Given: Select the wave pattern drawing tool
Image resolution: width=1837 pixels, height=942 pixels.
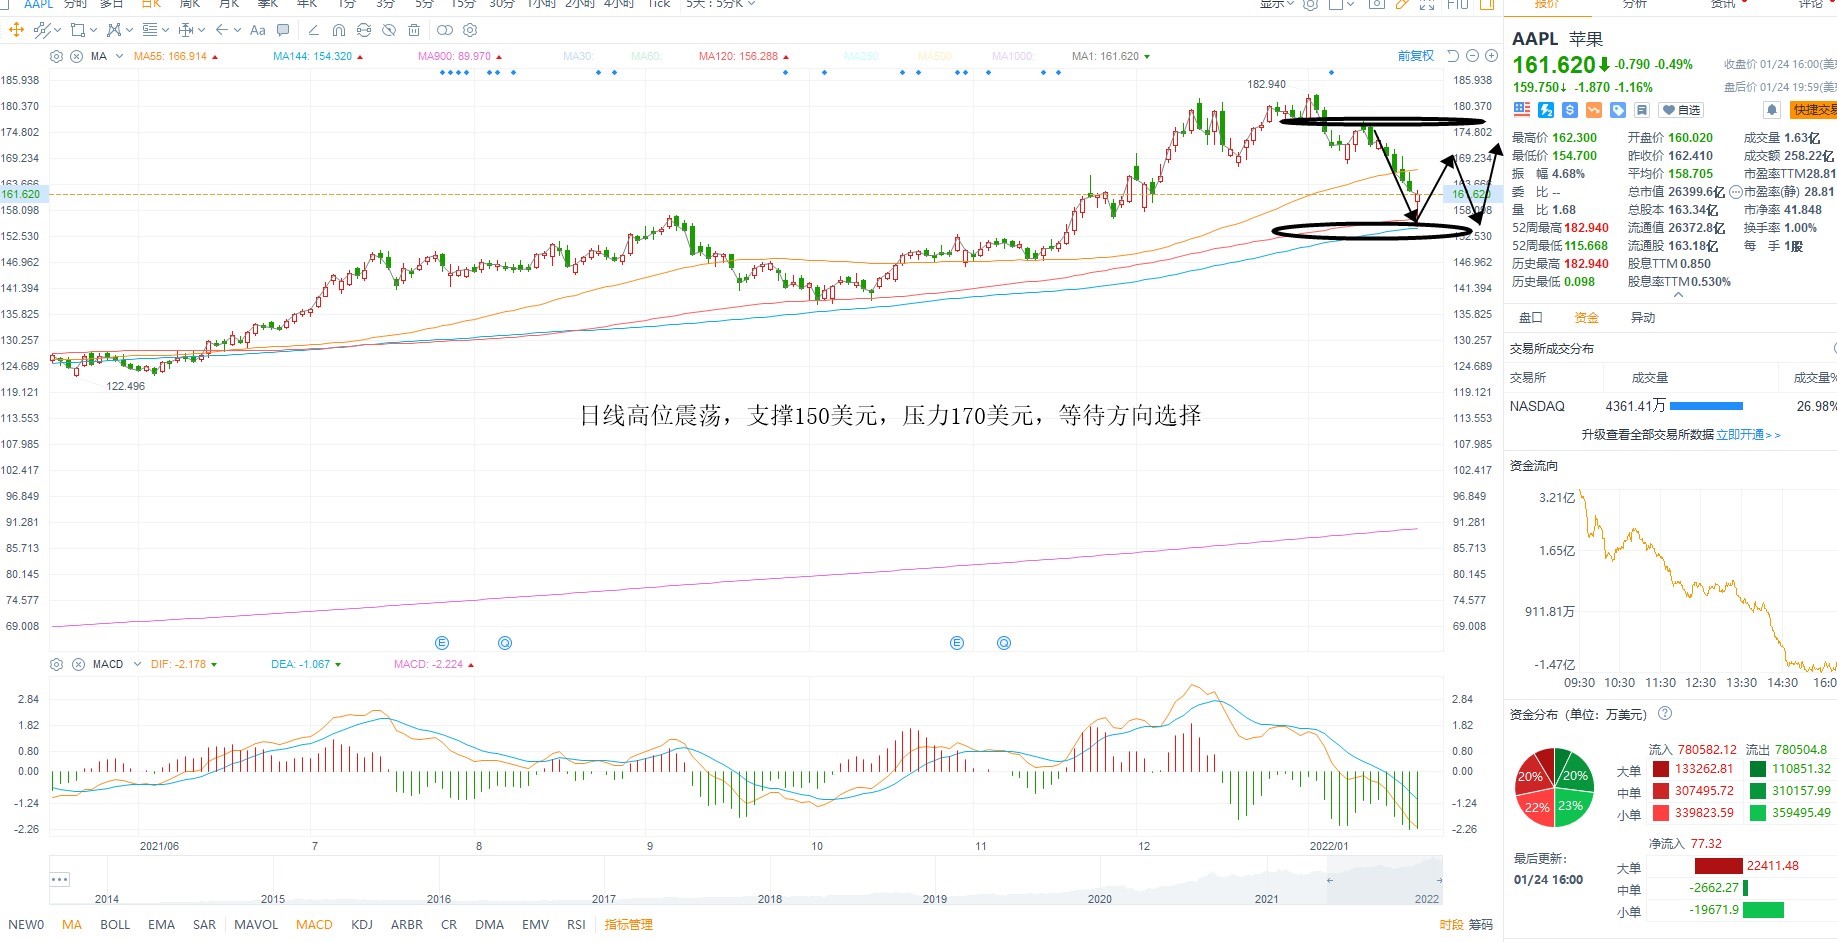Looking at the screenshot, I should pos(113,30).
